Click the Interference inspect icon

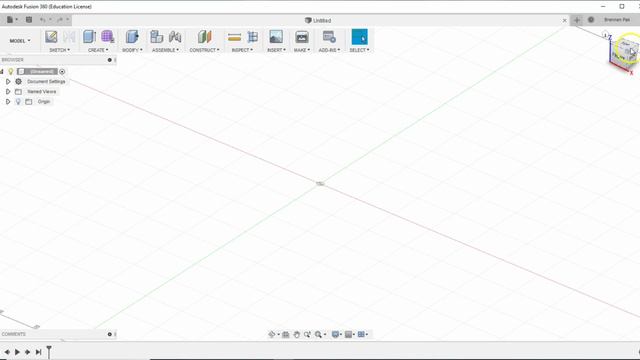tap(253, 37)
